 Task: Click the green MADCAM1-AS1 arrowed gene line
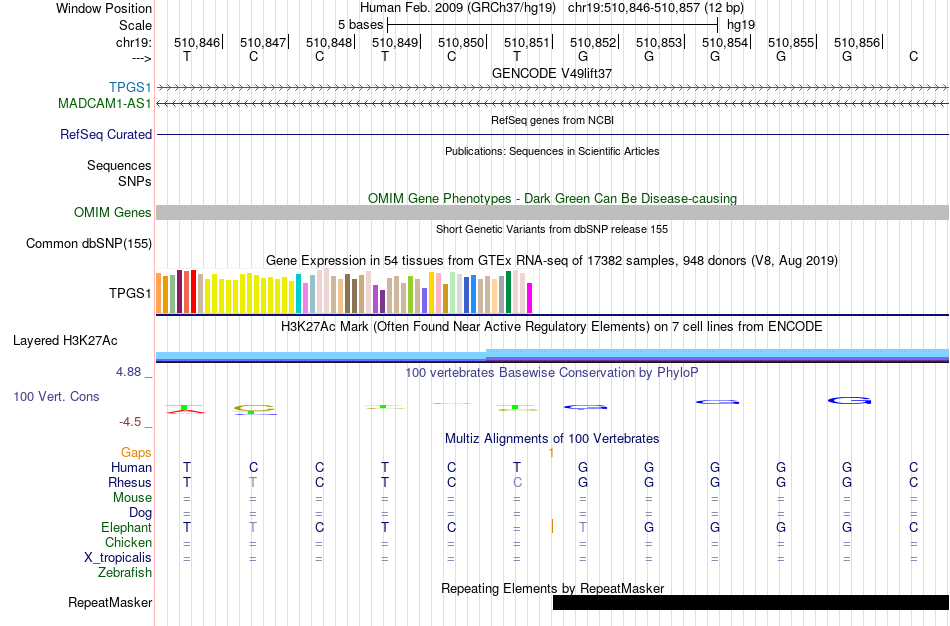point(553,104)
